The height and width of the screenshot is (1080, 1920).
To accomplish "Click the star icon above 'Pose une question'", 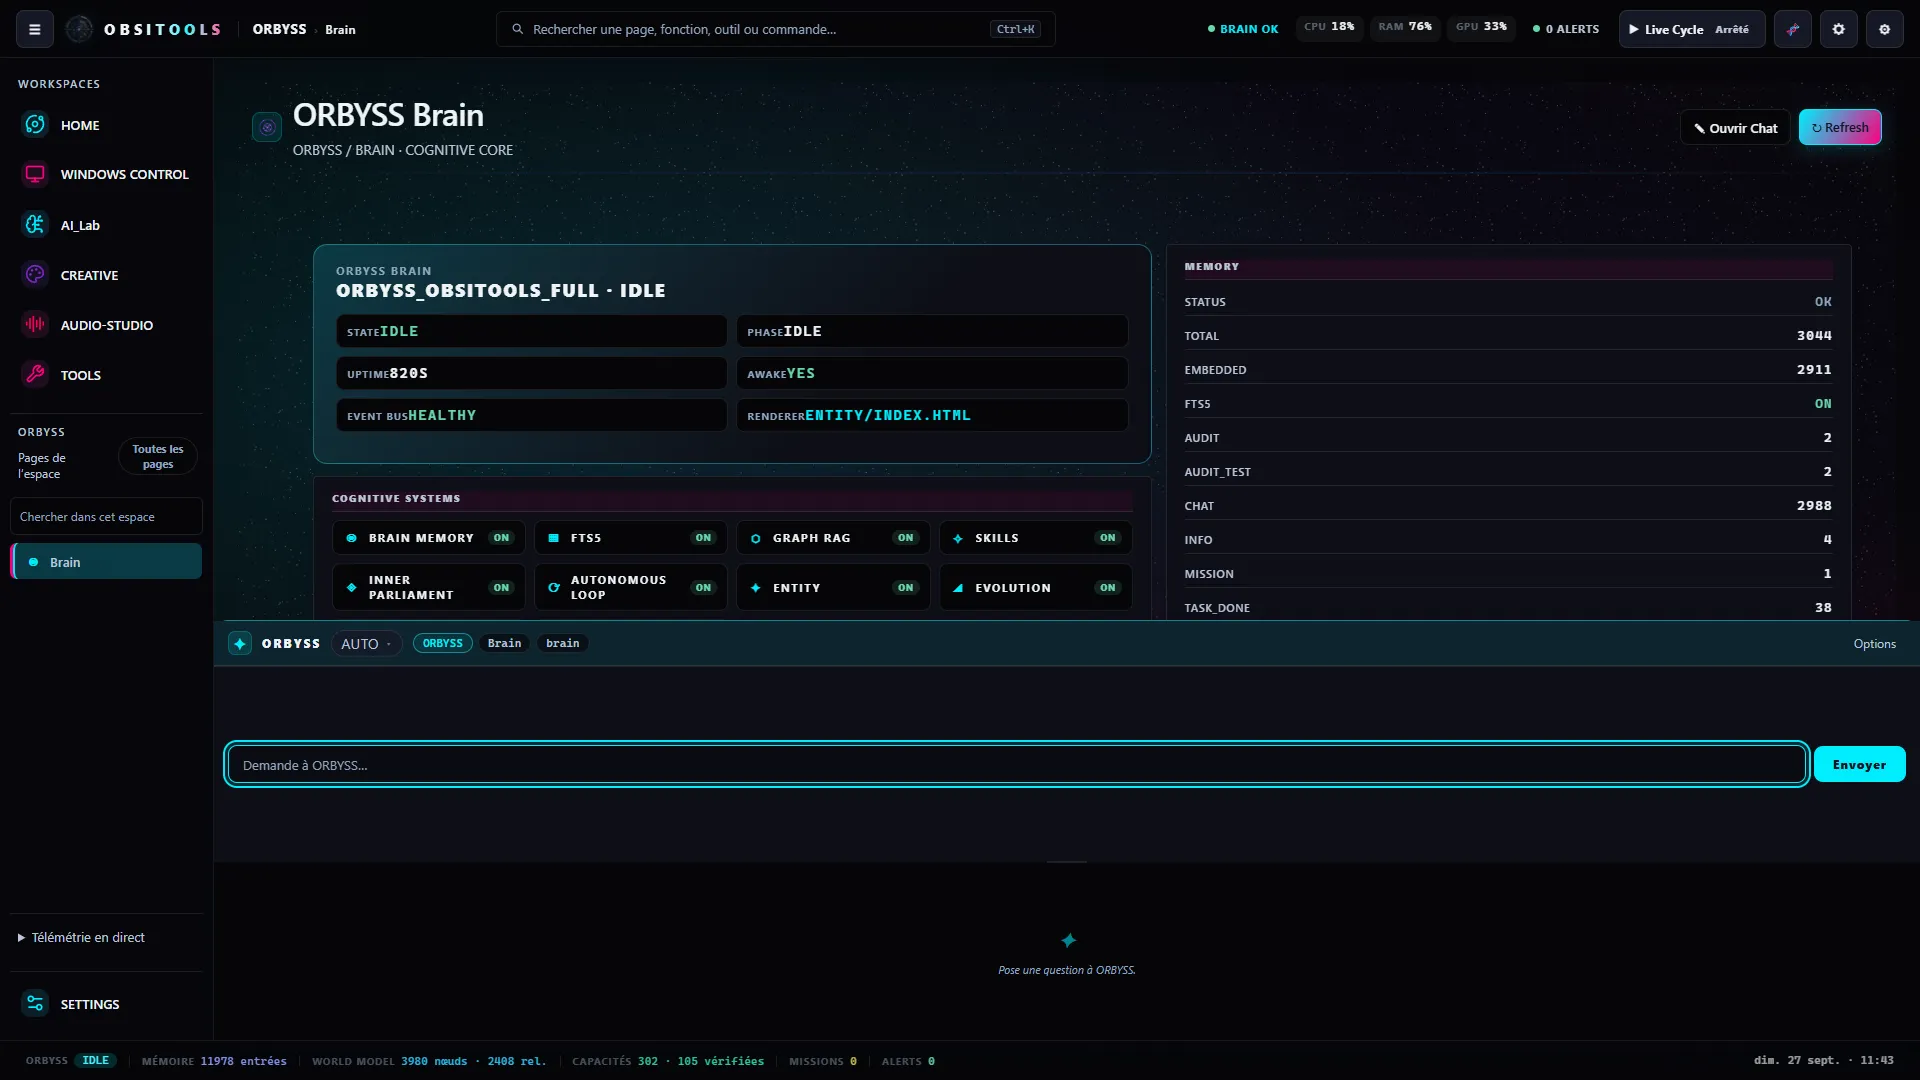I will (1068, 940).
